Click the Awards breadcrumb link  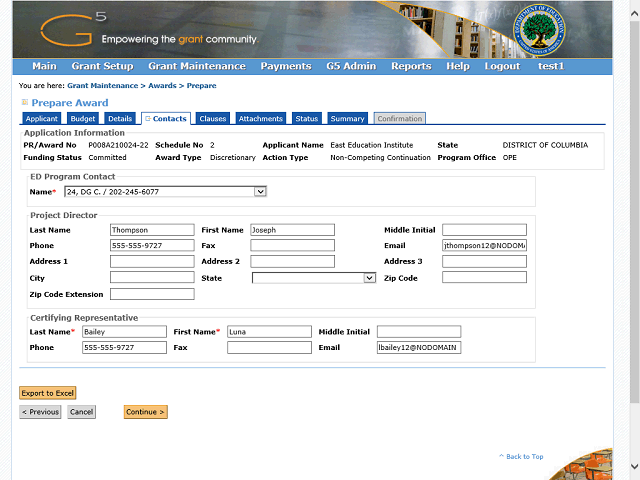click(164, 86)
